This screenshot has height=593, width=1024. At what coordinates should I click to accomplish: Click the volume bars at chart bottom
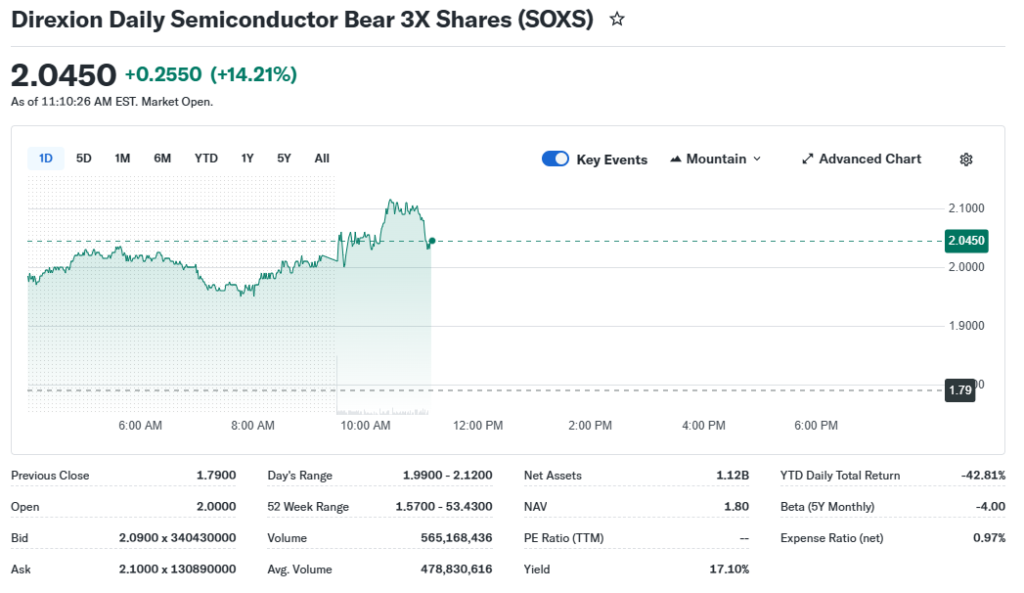click(x=385, y=410)
